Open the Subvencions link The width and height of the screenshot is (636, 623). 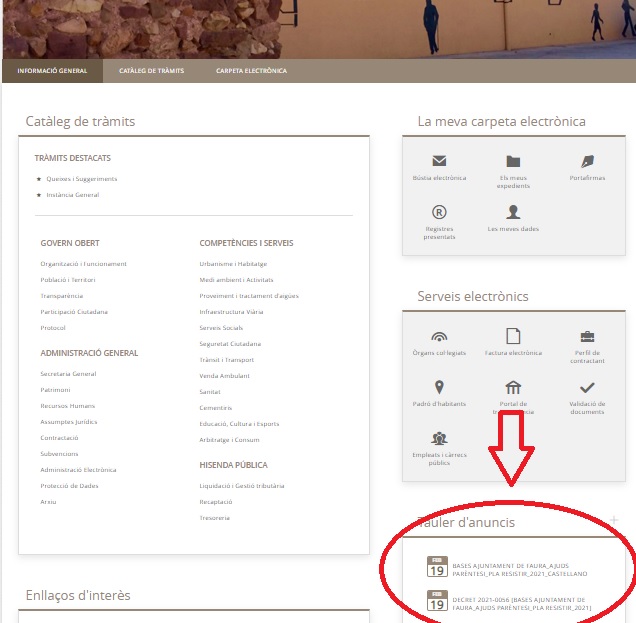(59, 454)
